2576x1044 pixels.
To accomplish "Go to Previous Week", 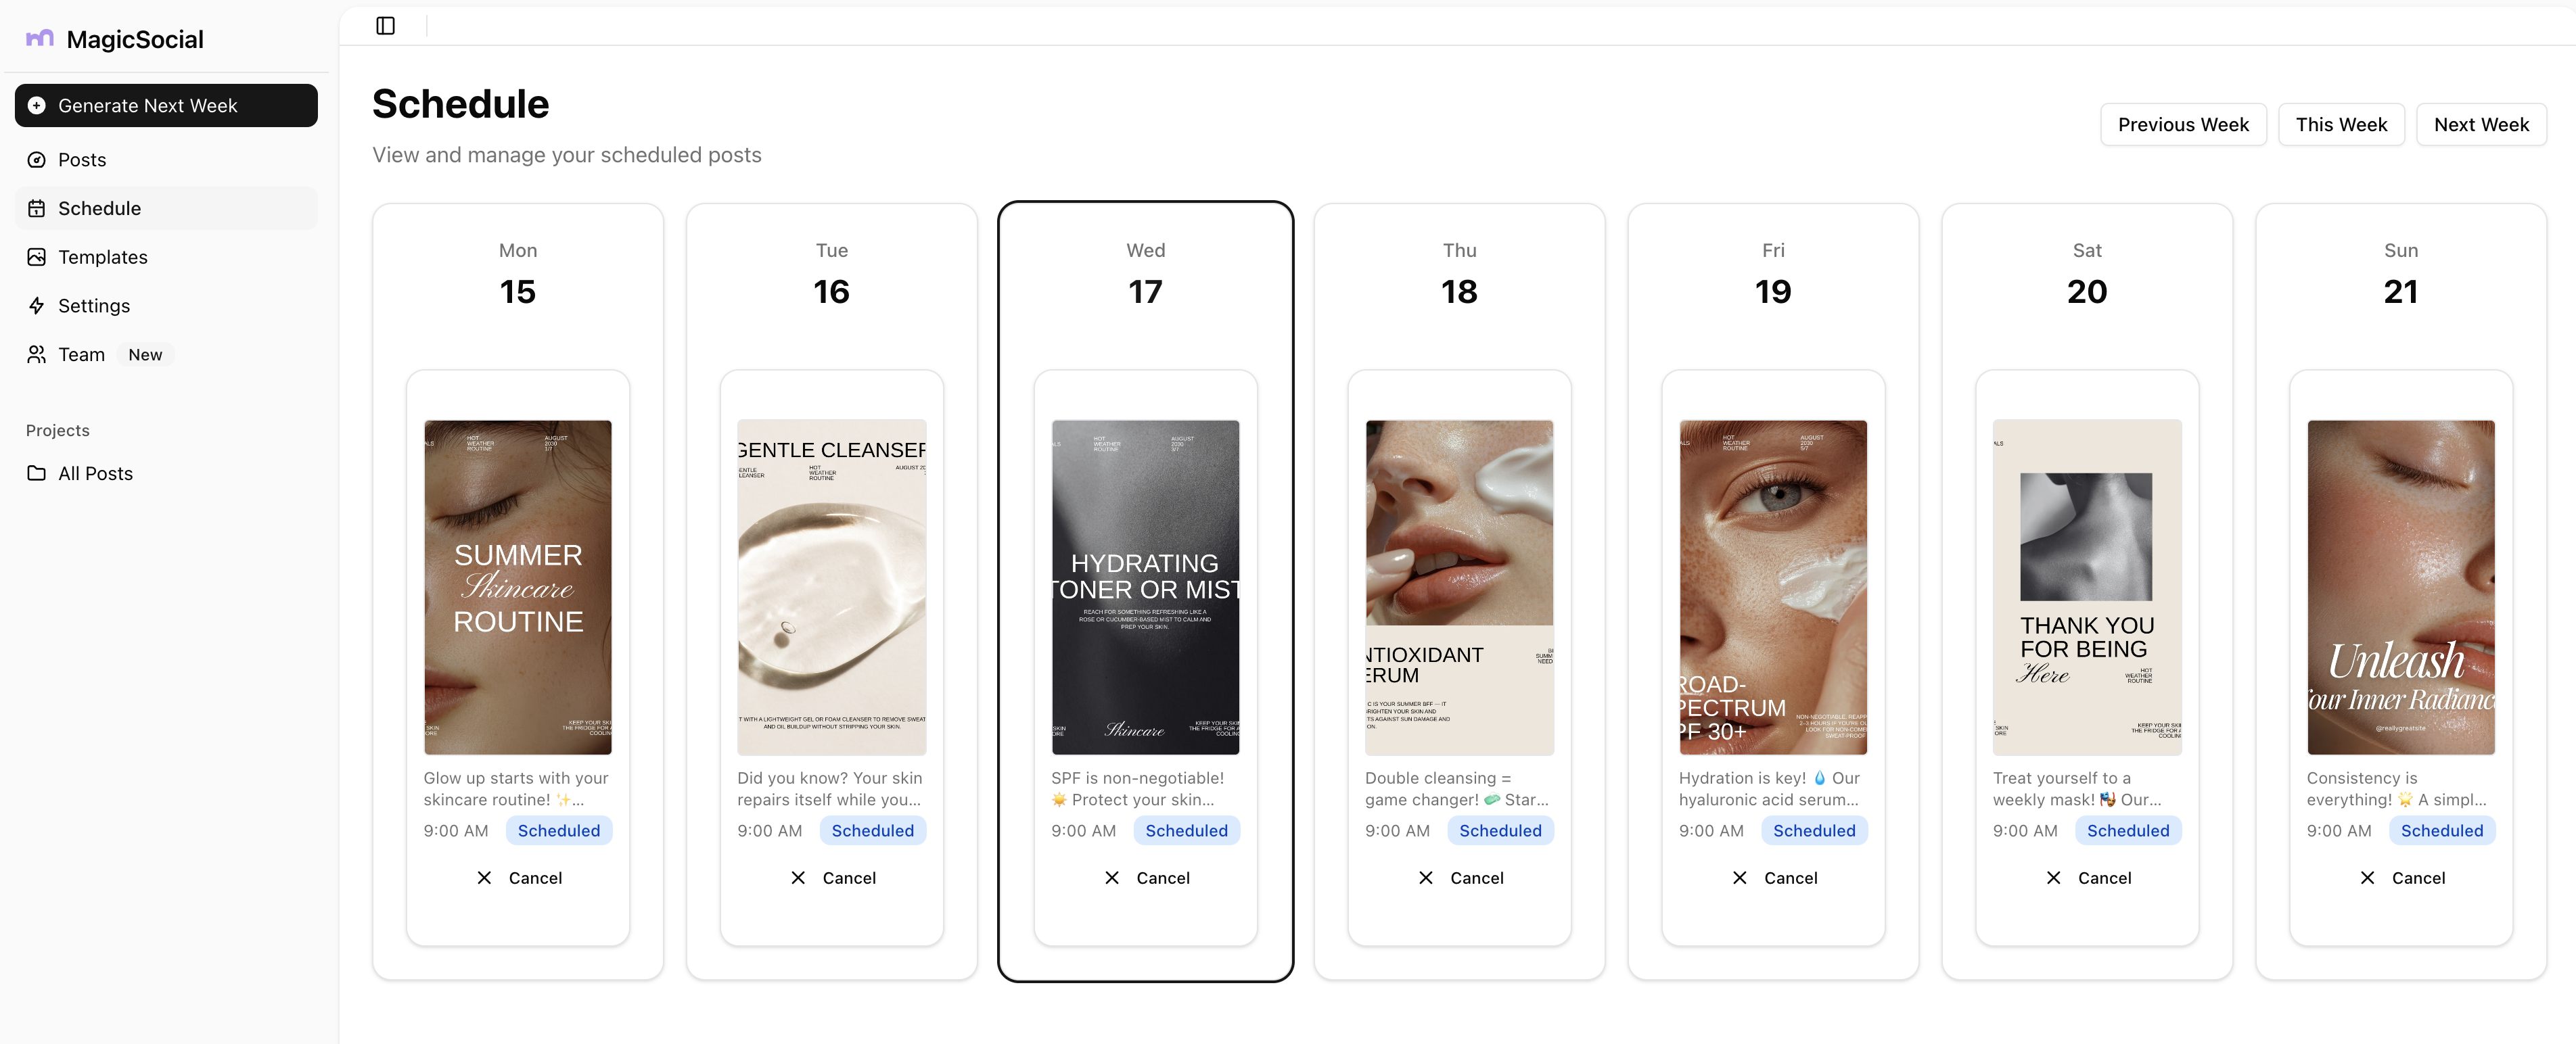I will (x=2183, y=125).
